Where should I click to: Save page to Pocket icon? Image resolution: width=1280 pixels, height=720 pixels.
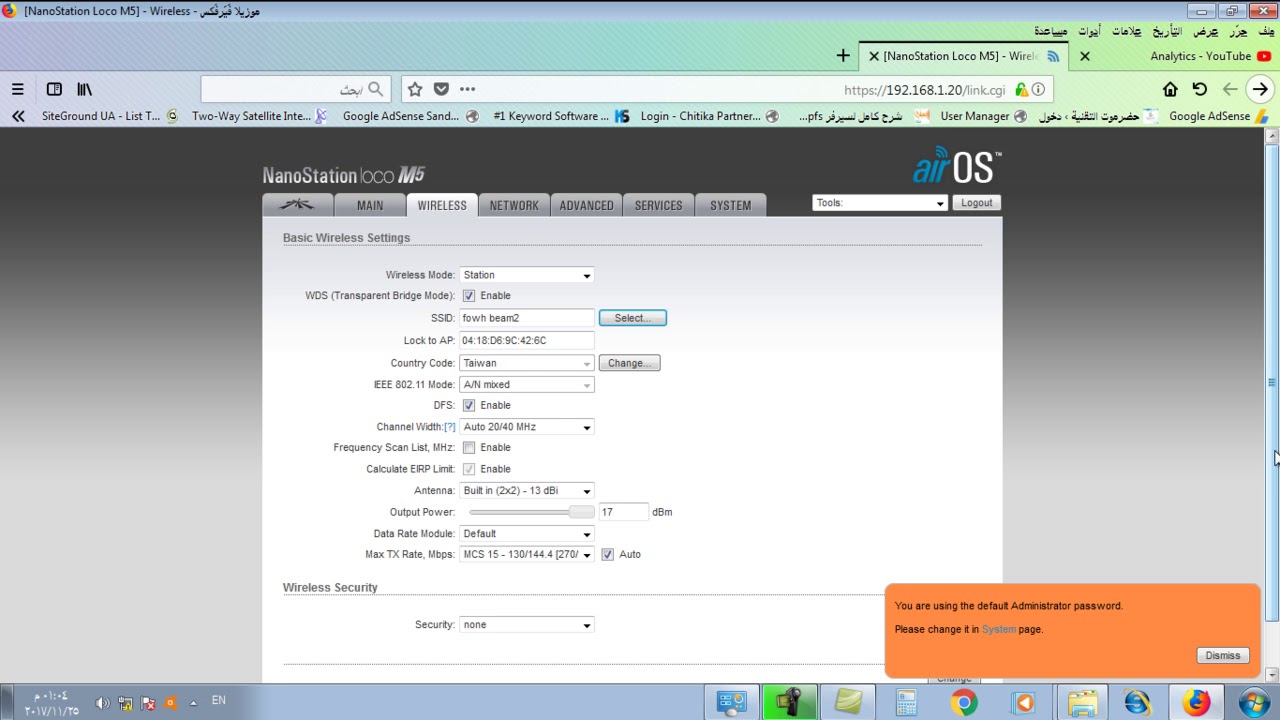[x=441, y=89]
